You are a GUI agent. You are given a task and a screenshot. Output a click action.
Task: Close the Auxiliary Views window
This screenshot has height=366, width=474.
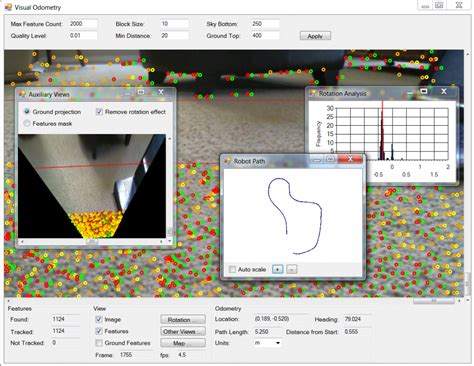click(161, 92)
